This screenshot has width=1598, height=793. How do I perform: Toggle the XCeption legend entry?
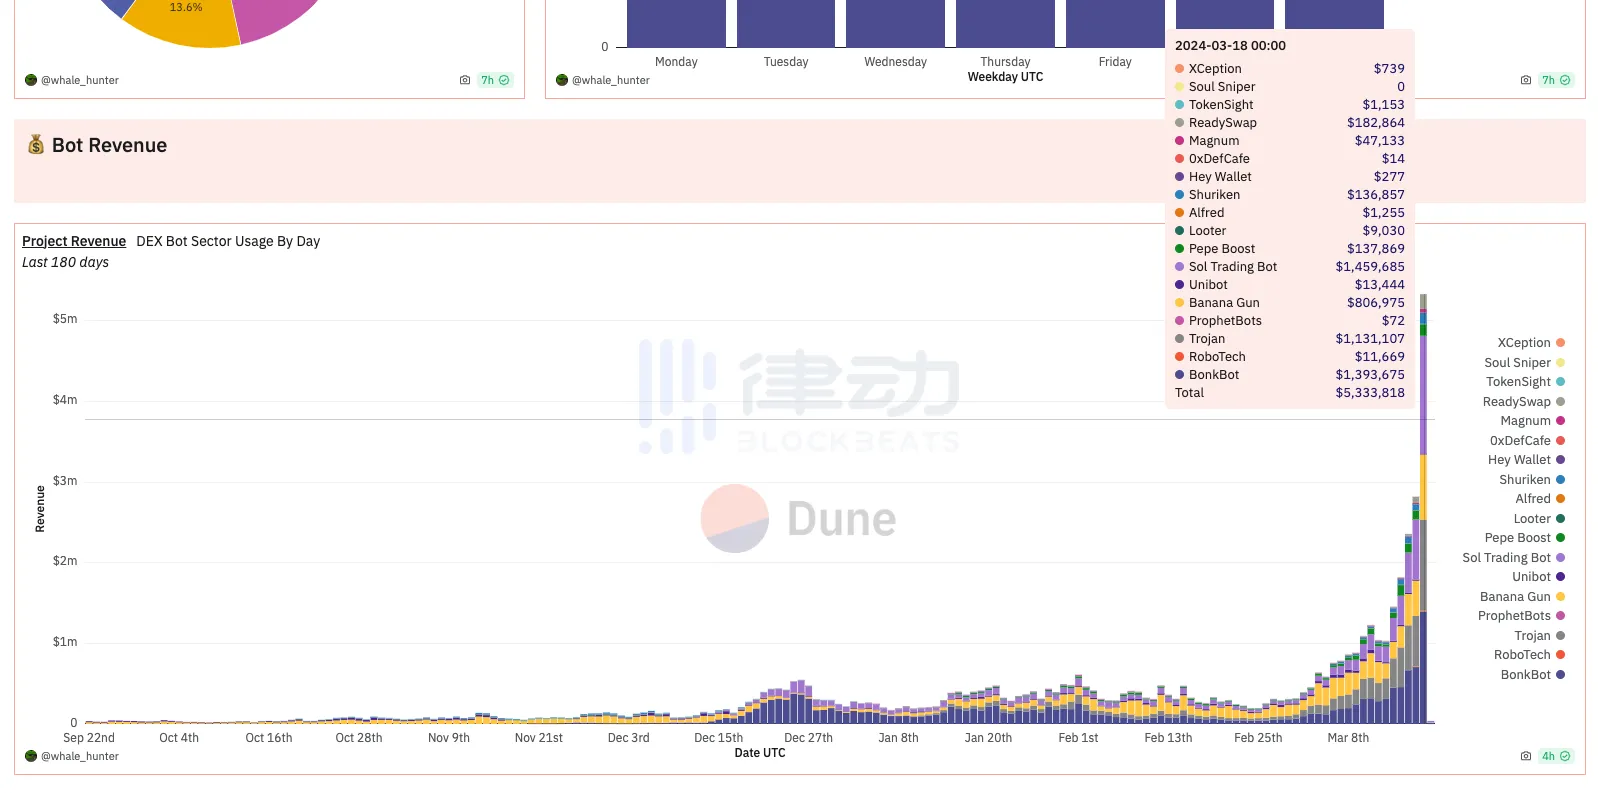[x=1523, y=343]
